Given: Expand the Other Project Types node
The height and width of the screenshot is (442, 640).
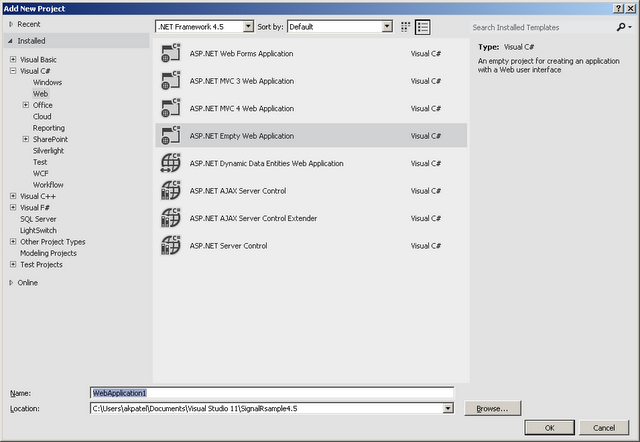Looking at the screenshot, I should coord(13,242).
